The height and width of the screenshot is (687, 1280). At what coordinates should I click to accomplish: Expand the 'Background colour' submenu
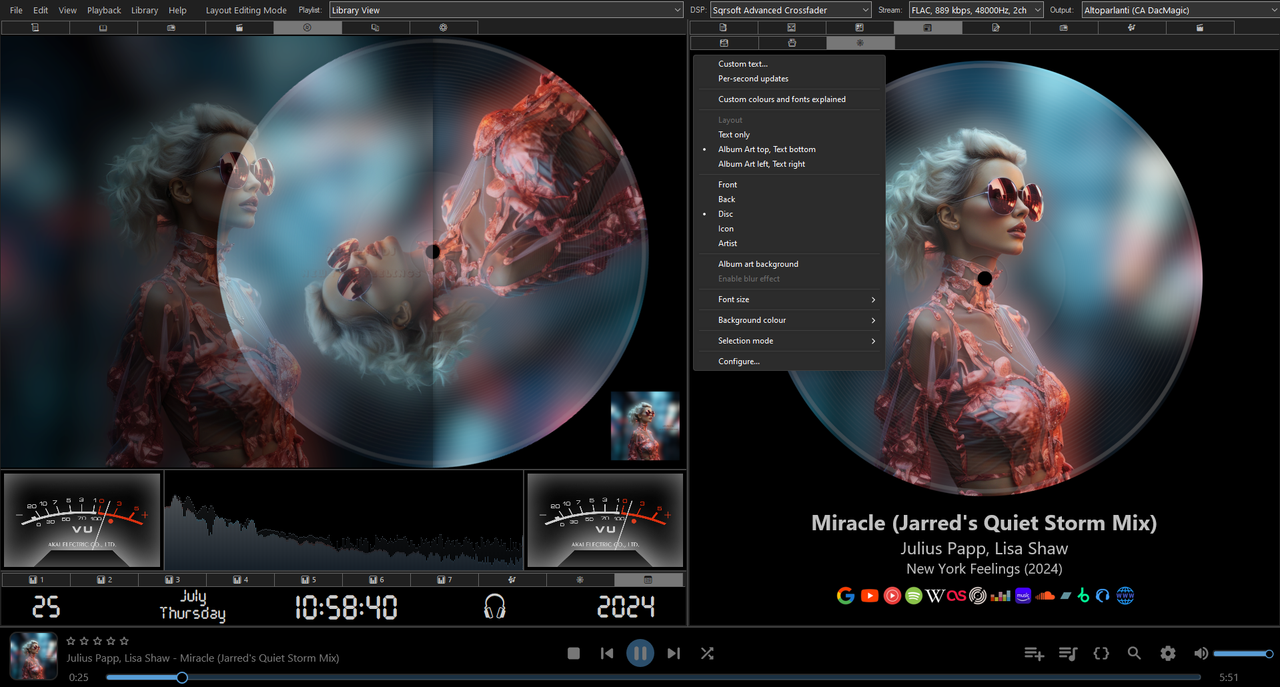click(788, 320)
